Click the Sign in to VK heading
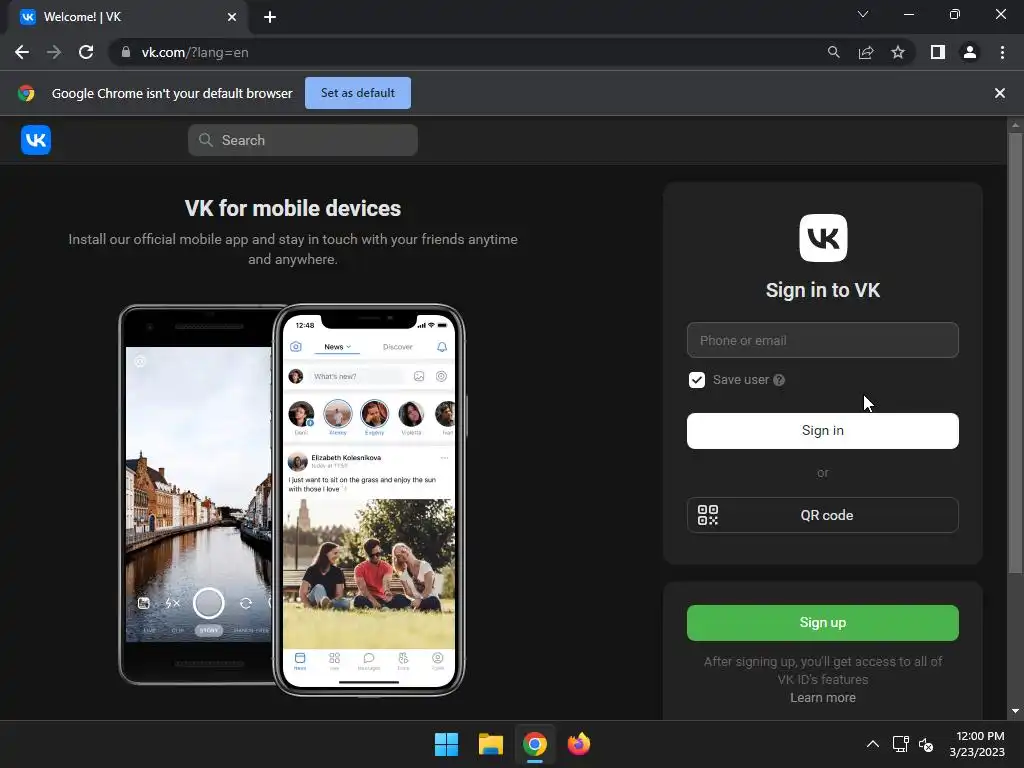This screenshot has height=768, width=1024. (x=823, y=290)
